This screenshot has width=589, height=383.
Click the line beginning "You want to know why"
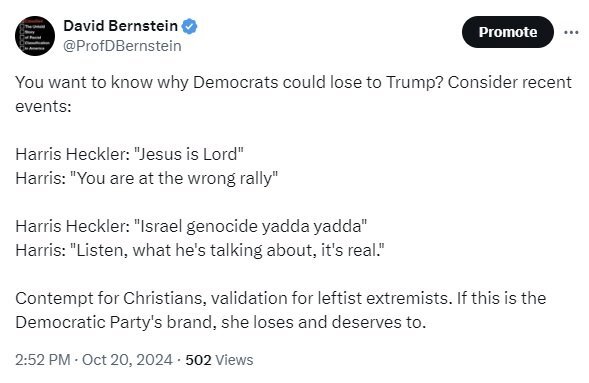(x=293, y=83)
